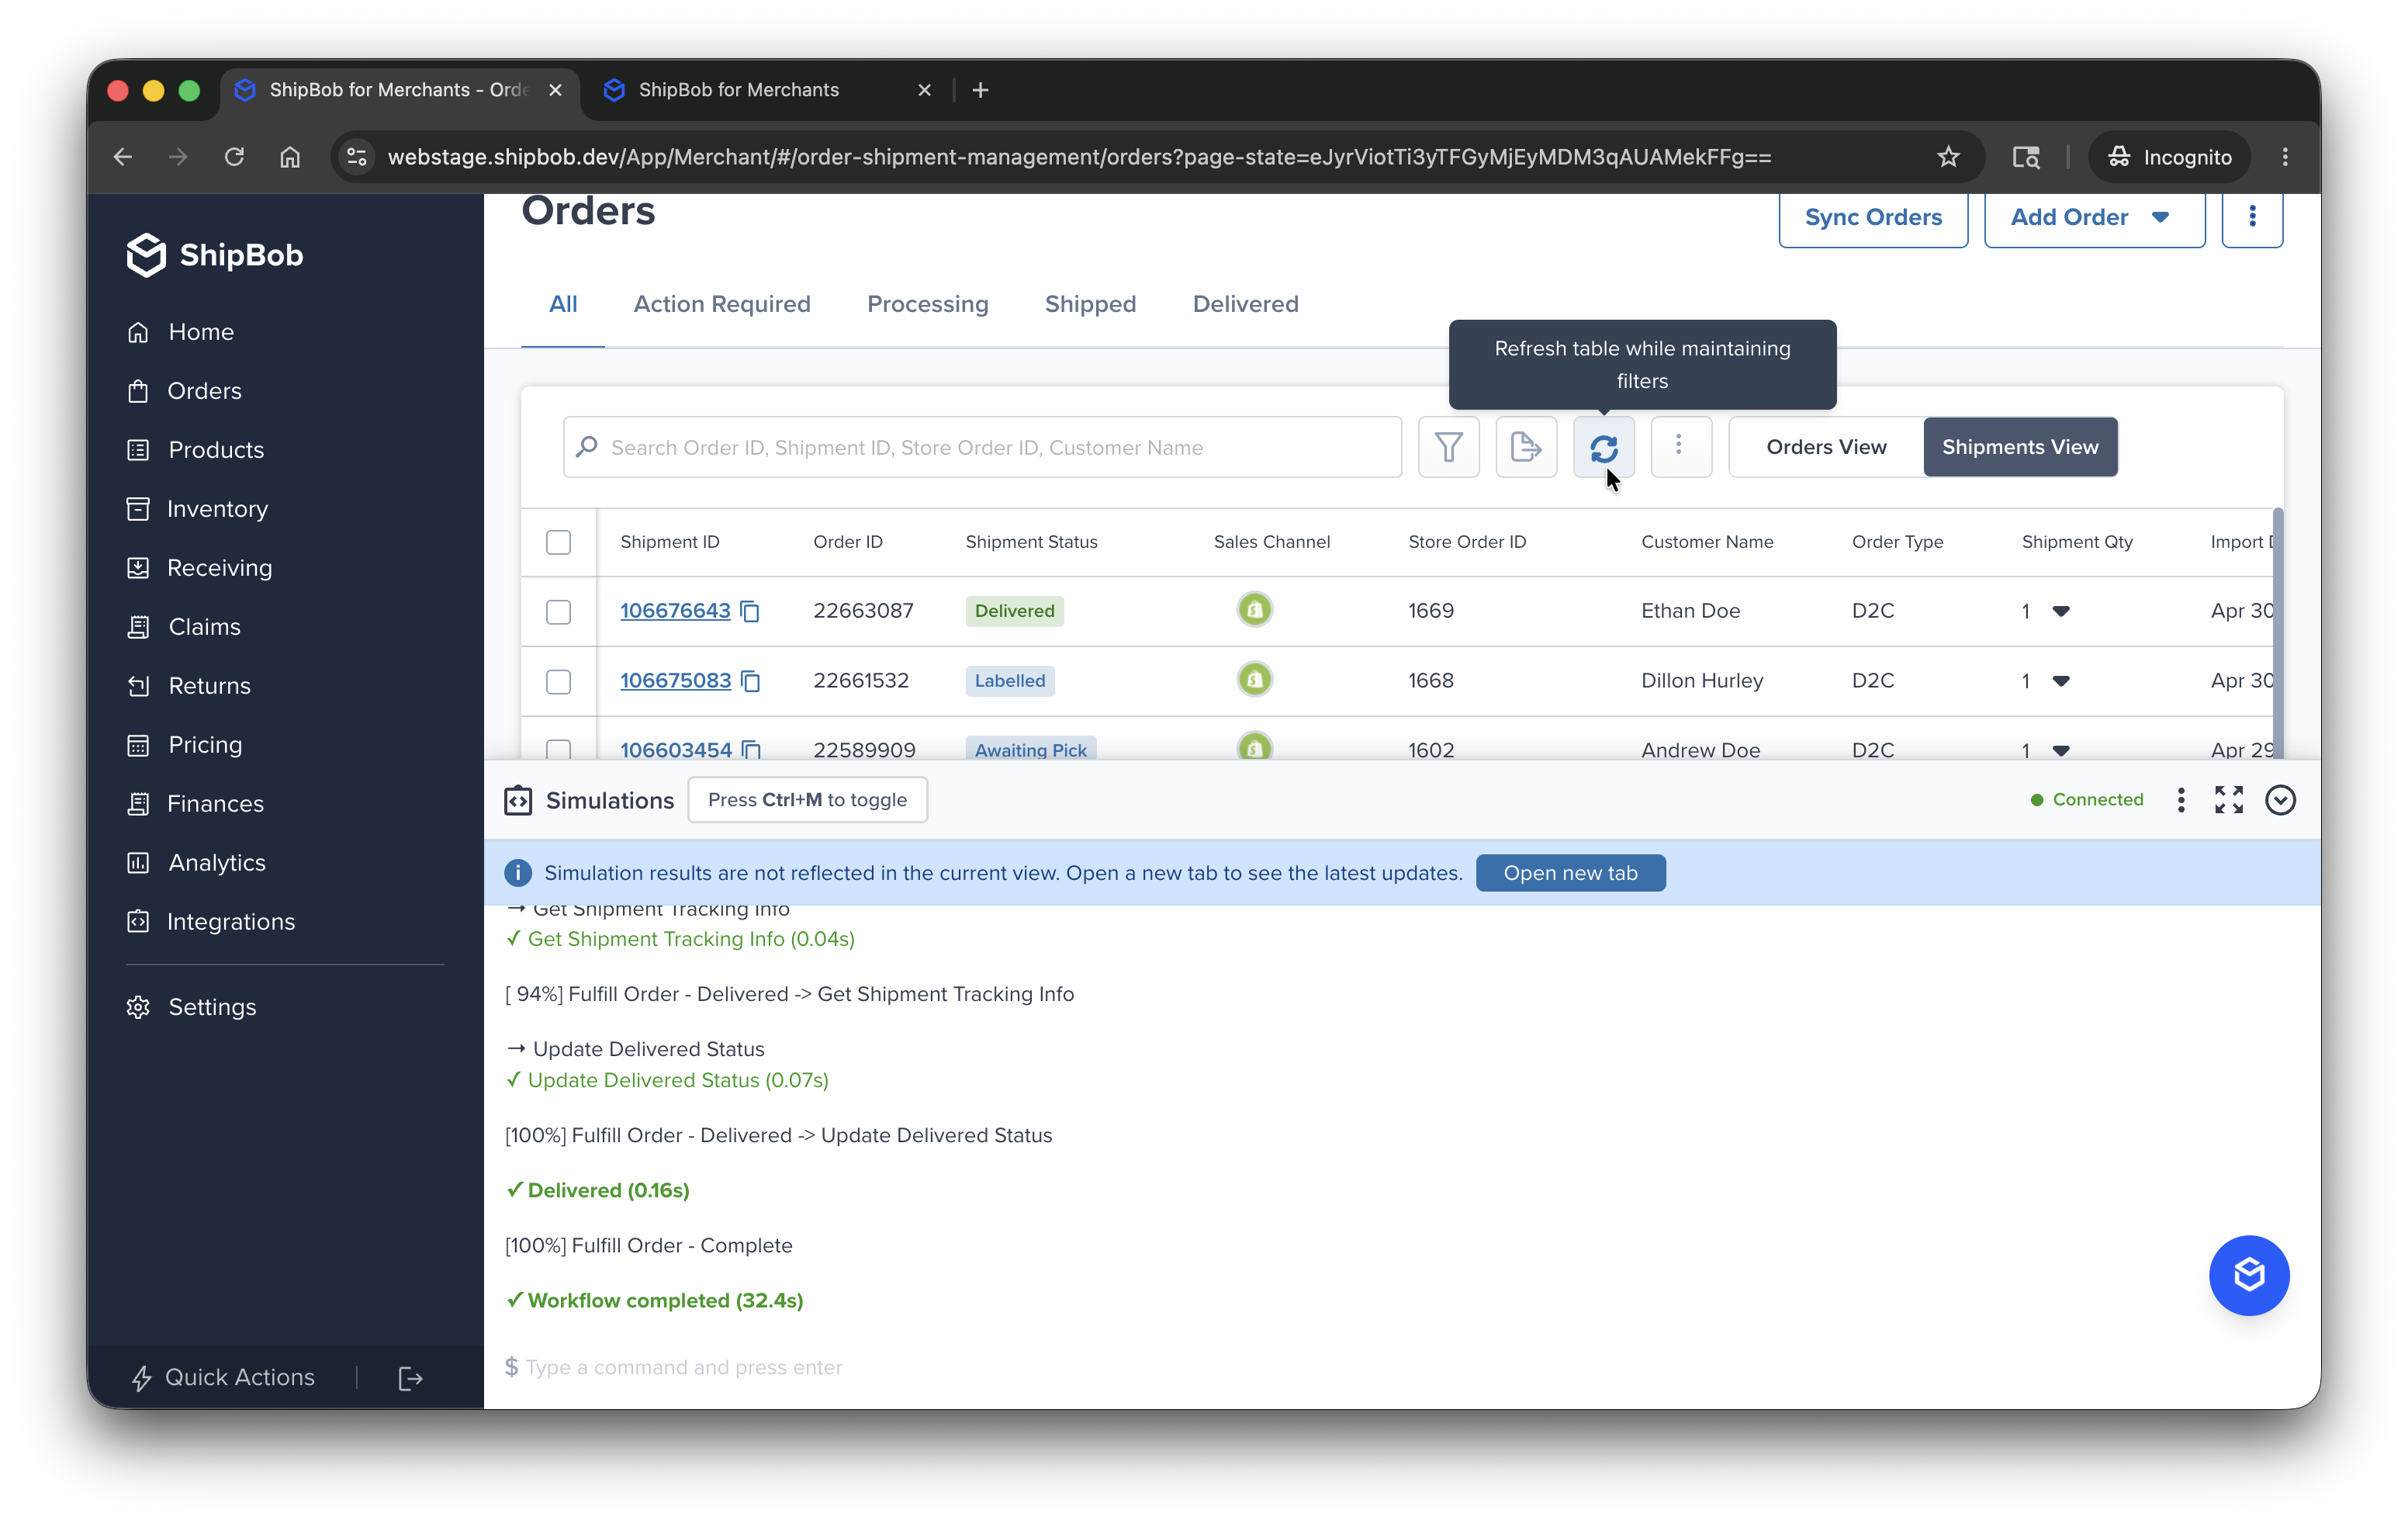The width and height of the screenshot is (2408, 1524).
Task: Open table more-options kebab beside refresh
Action: (x=1680, y=447)
